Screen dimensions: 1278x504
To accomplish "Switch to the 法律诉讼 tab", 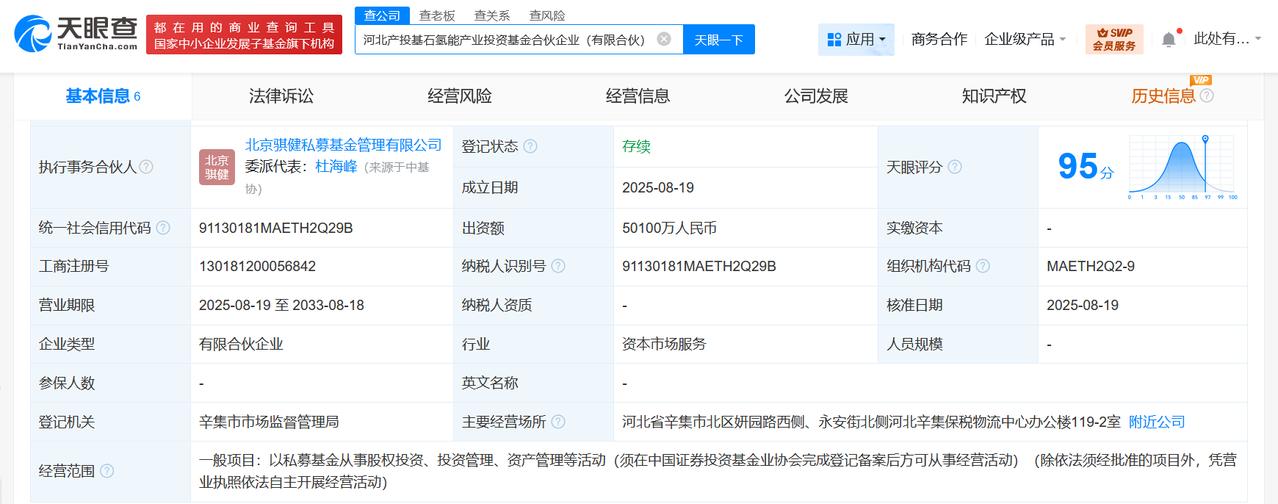I will point(281,96).
